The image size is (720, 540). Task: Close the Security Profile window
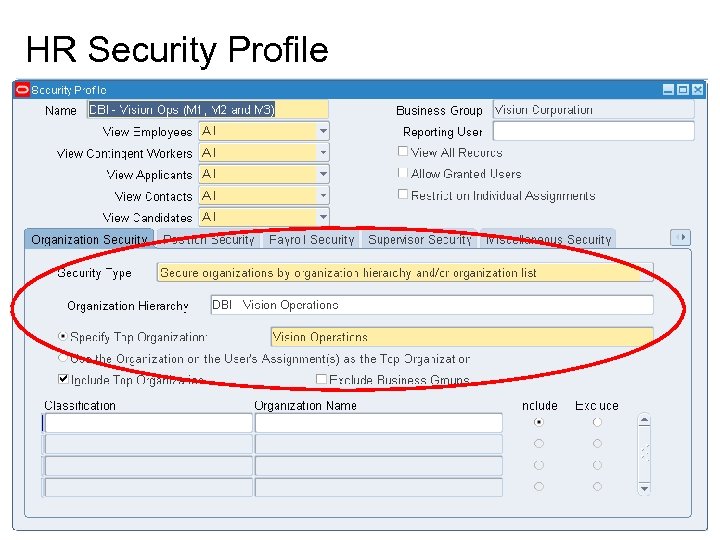[698, 90]
